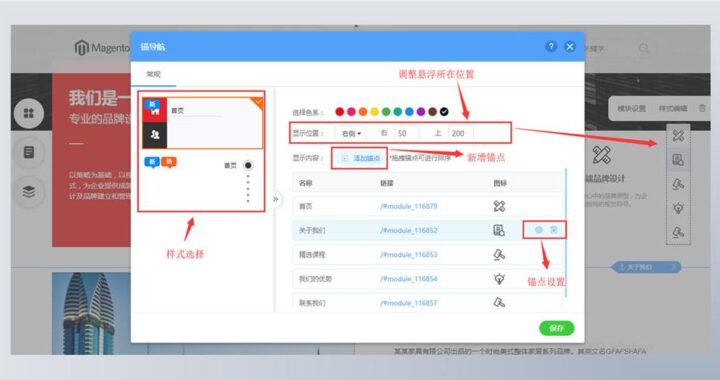Click the skyscraper image on background page
The image size is (720, 380).
[92, 313]
